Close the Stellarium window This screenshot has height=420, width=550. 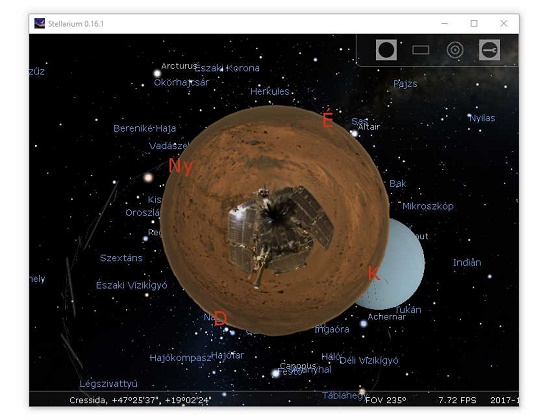[504, 24]
